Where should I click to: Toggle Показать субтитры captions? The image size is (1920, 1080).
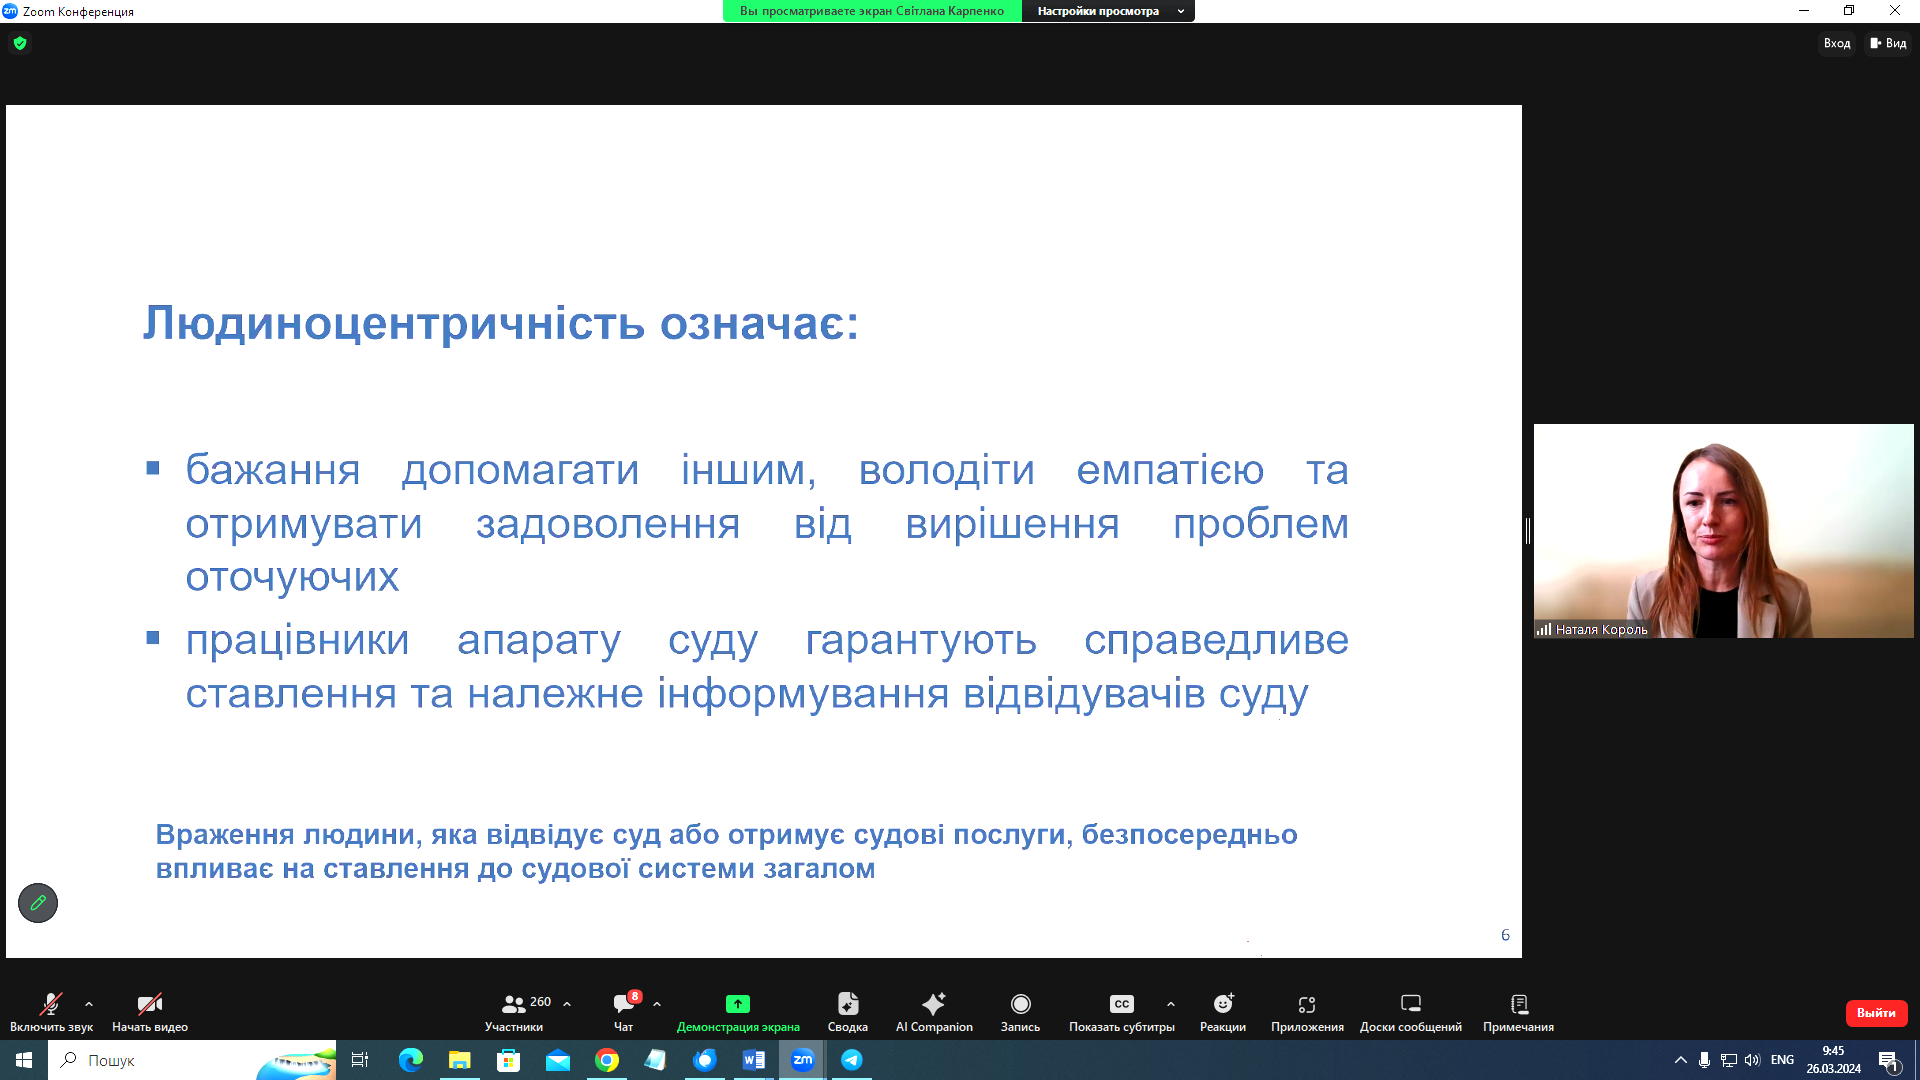coord(1121,1011)
